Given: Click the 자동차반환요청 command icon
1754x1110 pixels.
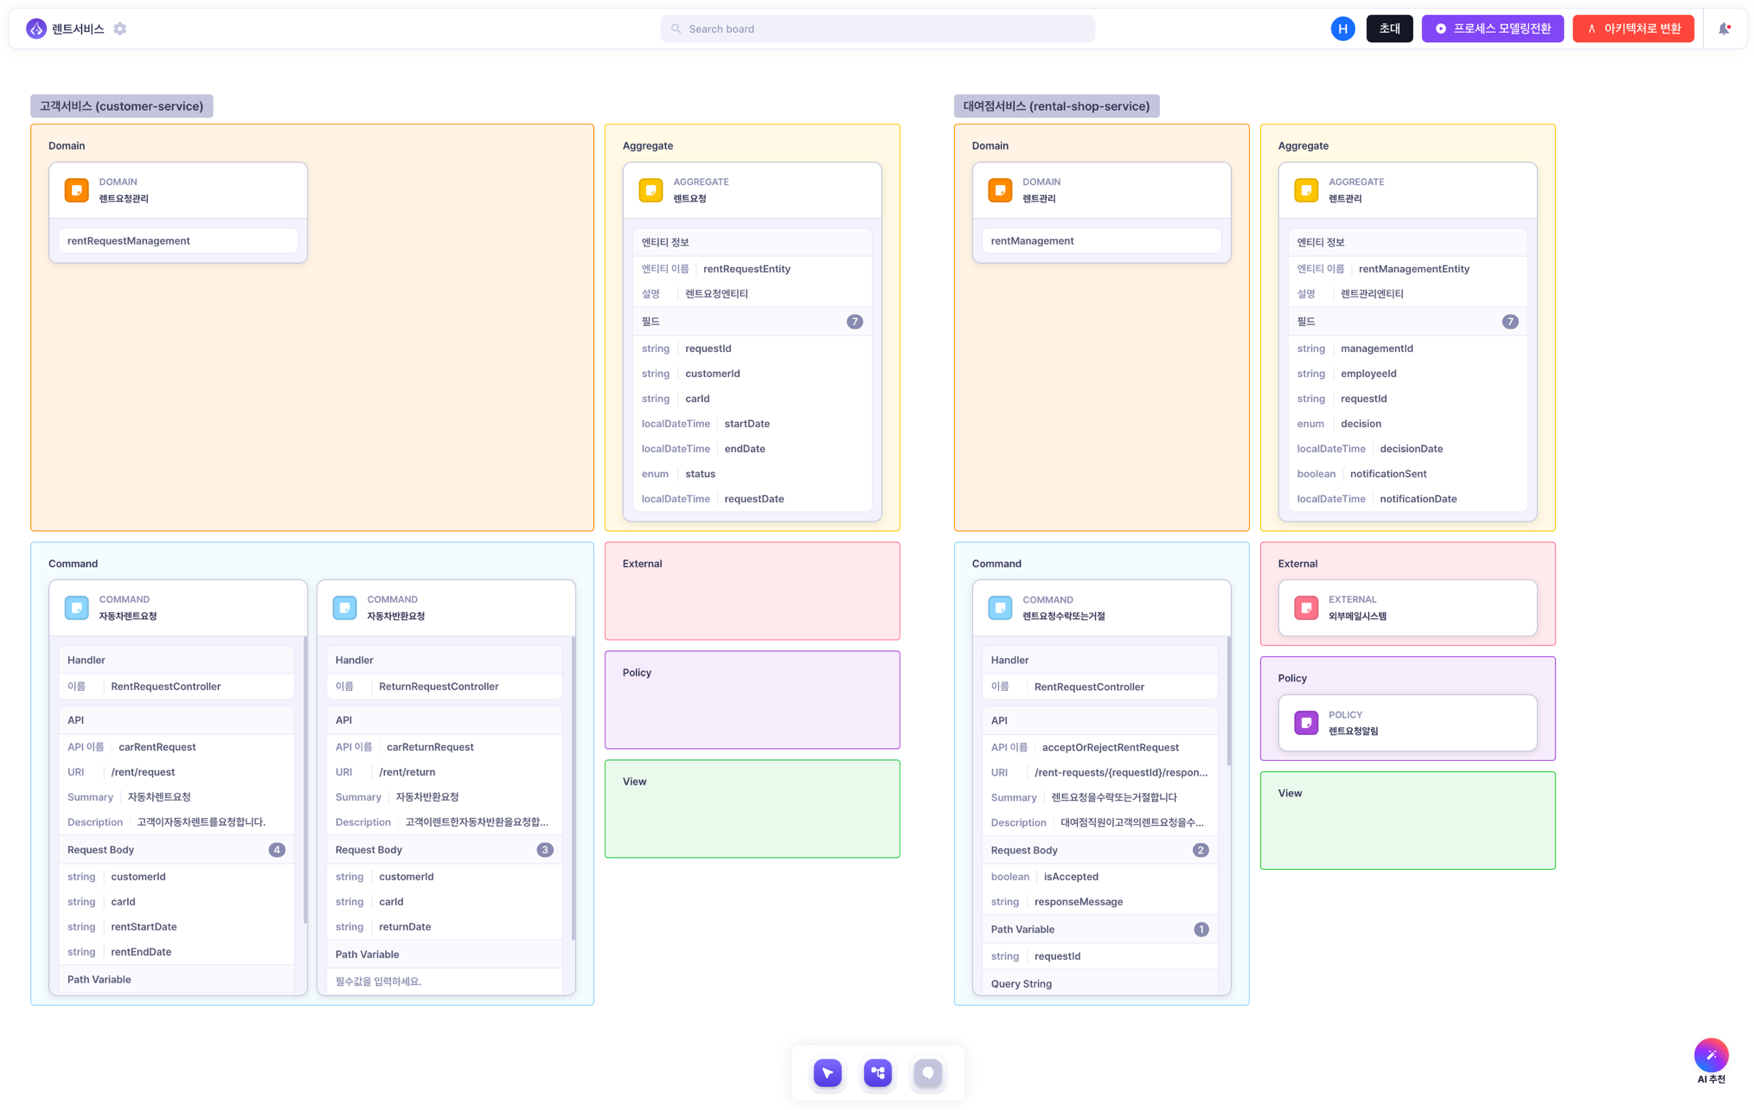Looking at the screenshot, I should pos(345,608).
